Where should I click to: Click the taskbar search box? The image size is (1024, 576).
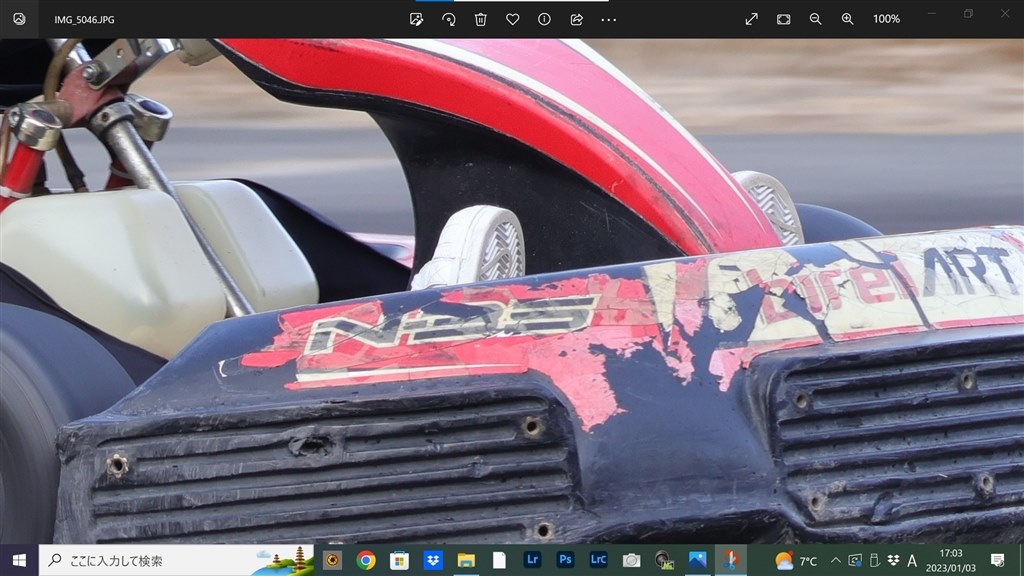176,560
